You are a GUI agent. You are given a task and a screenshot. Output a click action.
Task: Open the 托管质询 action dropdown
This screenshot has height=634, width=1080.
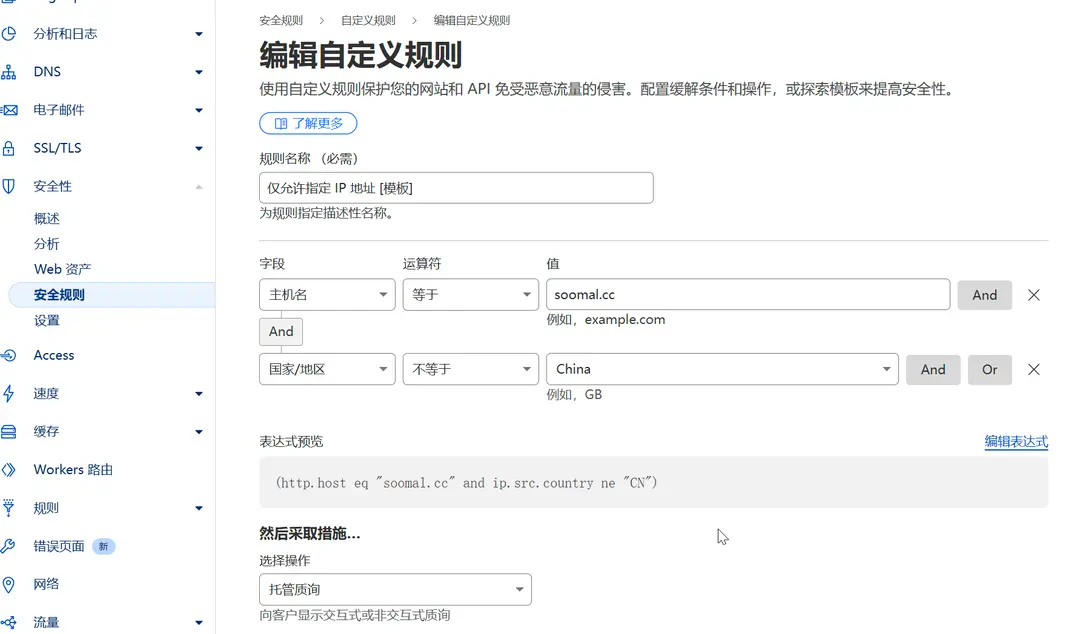pos(395,589)
